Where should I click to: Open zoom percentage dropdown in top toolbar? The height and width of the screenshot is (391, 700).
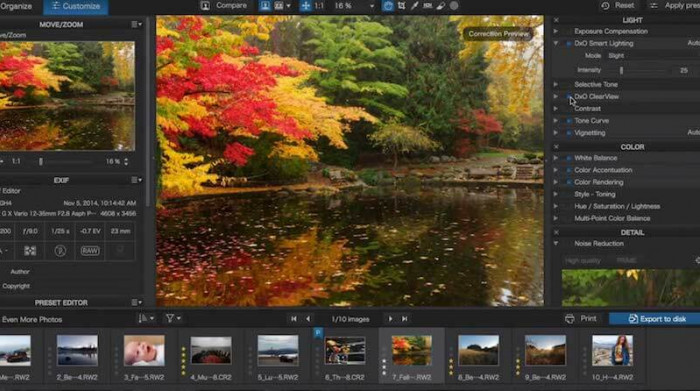click(371, 6)
